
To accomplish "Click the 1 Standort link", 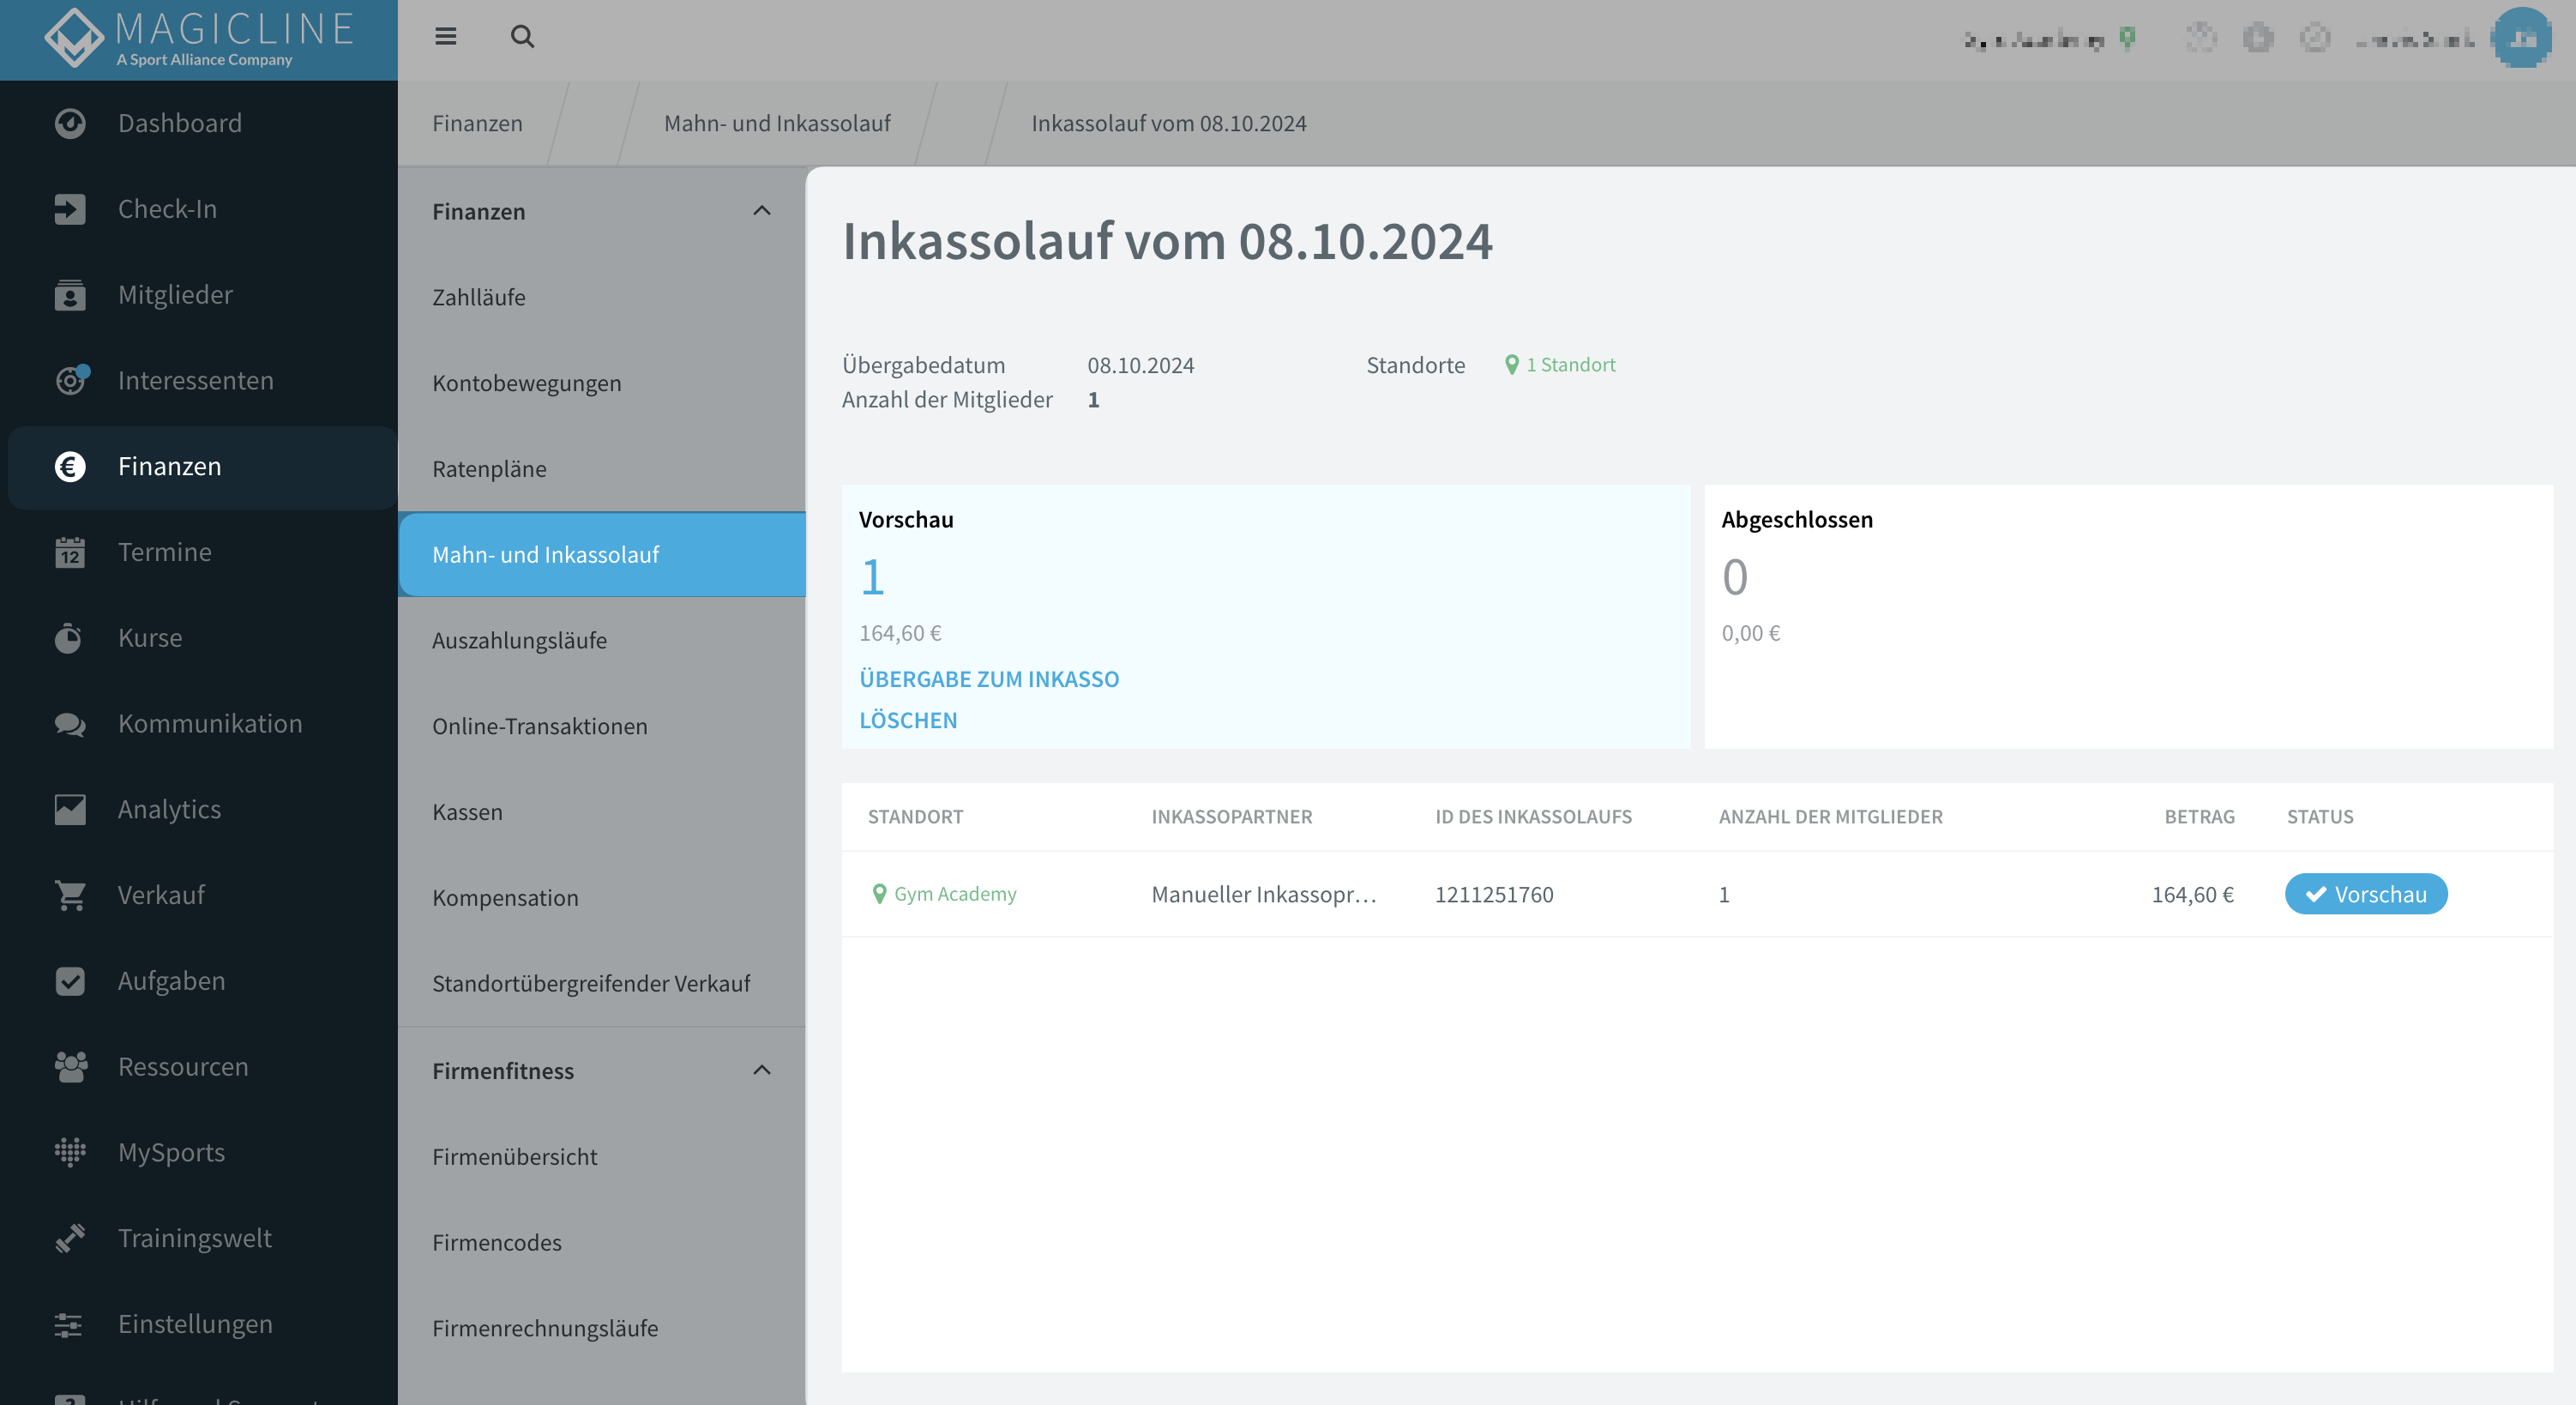I will point(1560,365).
